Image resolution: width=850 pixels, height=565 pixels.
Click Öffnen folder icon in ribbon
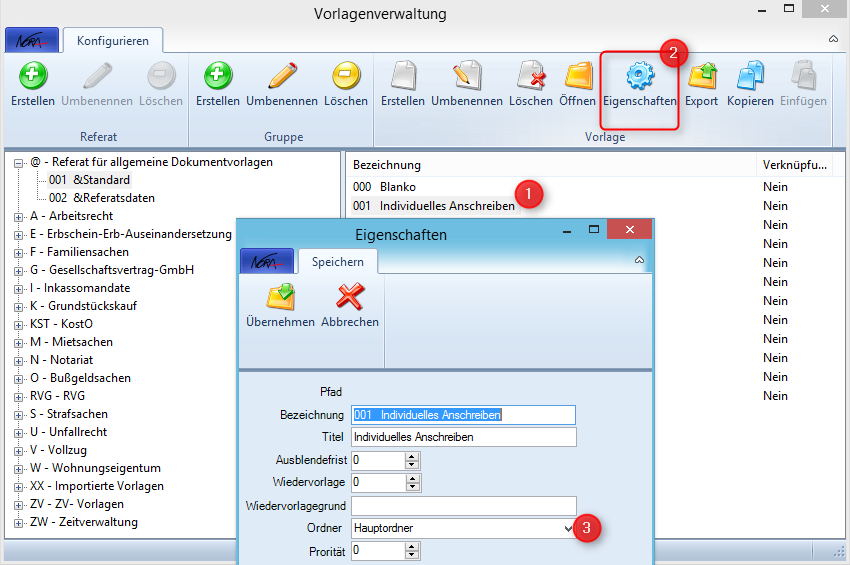tap(577, 77)
